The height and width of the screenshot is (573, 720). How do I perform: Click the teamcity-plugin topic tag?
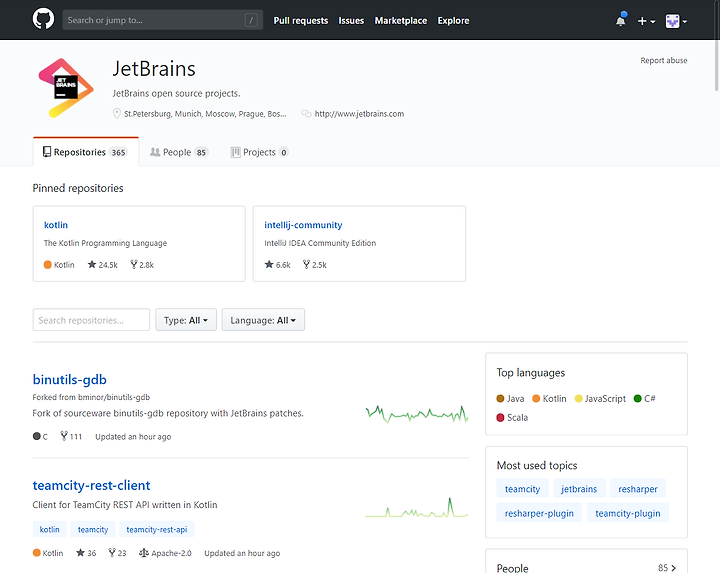pos(628,513)
